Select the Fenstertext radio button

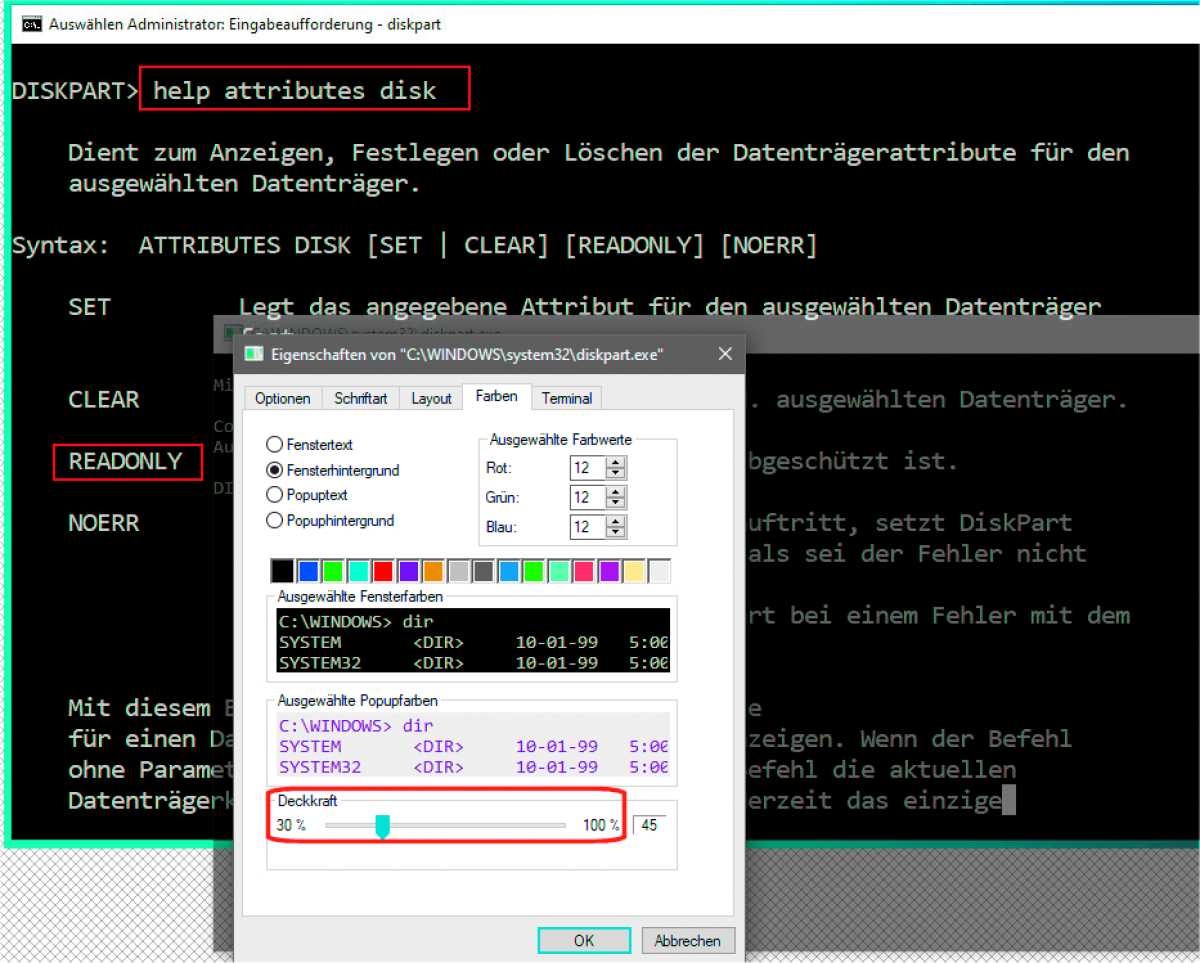(x=274, y=444)
